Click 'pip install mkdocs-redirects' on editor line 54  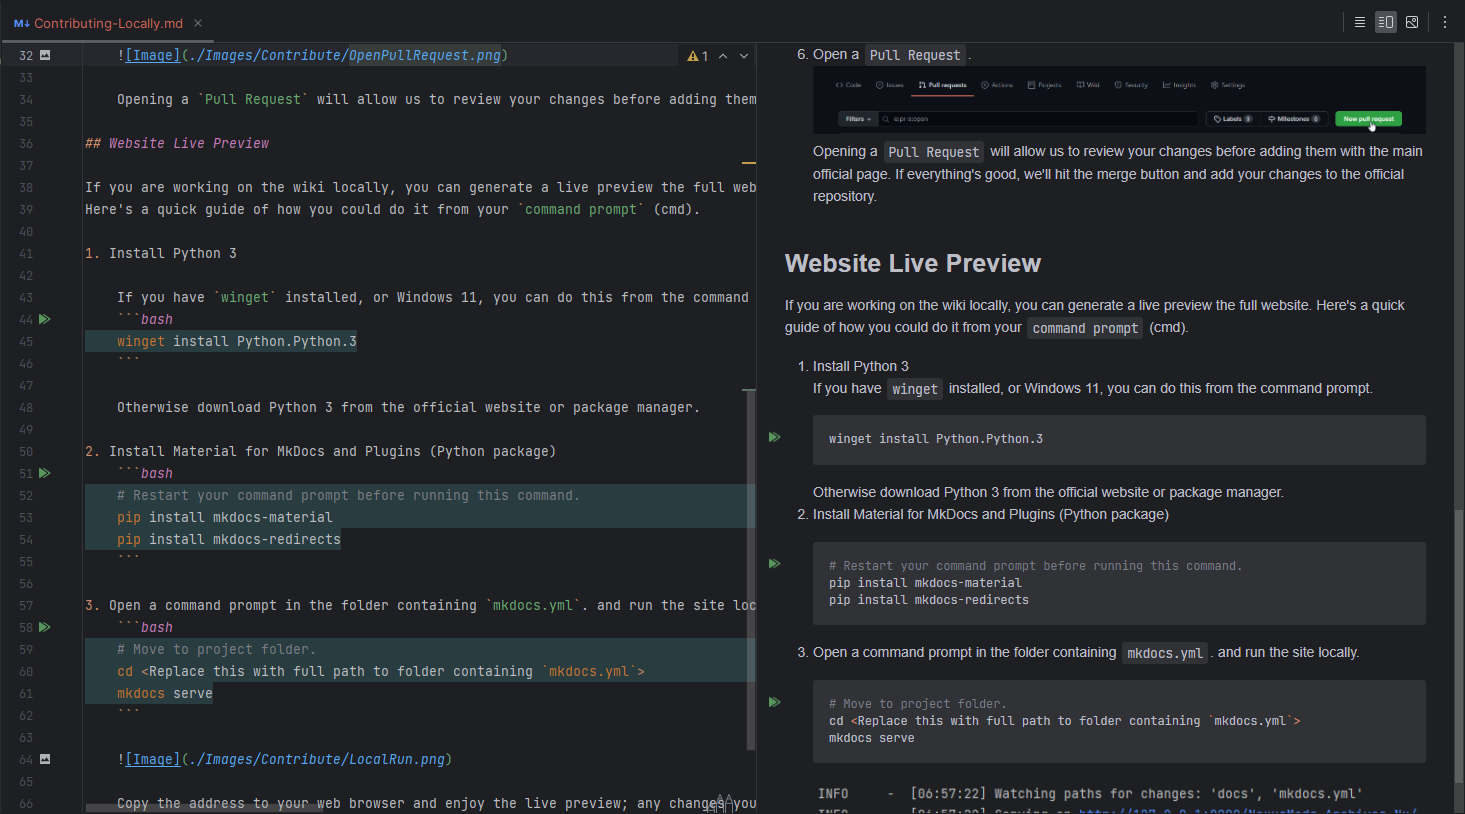229,539
